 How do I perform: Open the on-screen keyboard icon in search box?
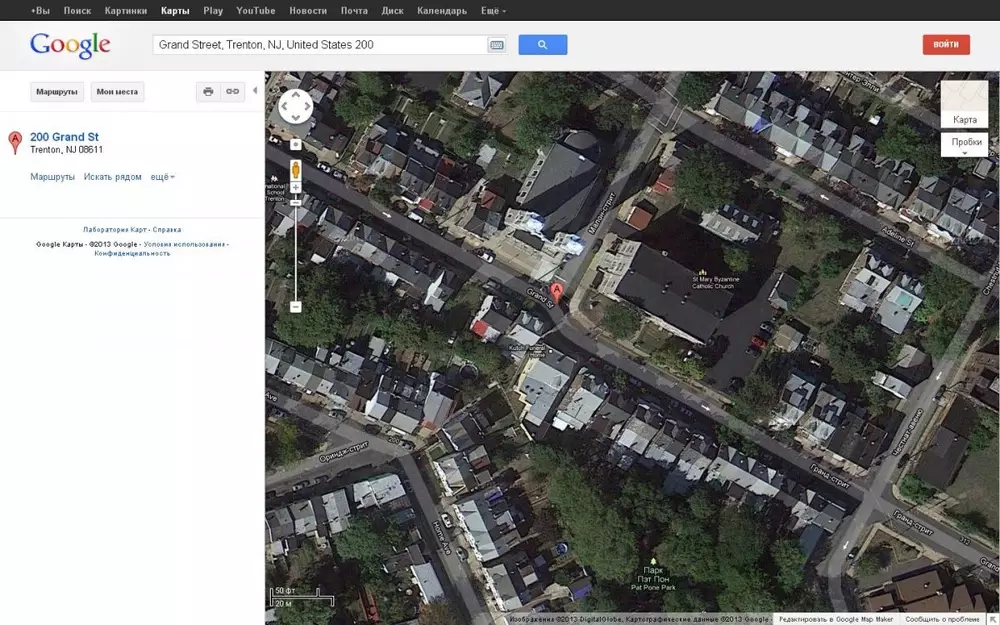(x=496, y=45)
